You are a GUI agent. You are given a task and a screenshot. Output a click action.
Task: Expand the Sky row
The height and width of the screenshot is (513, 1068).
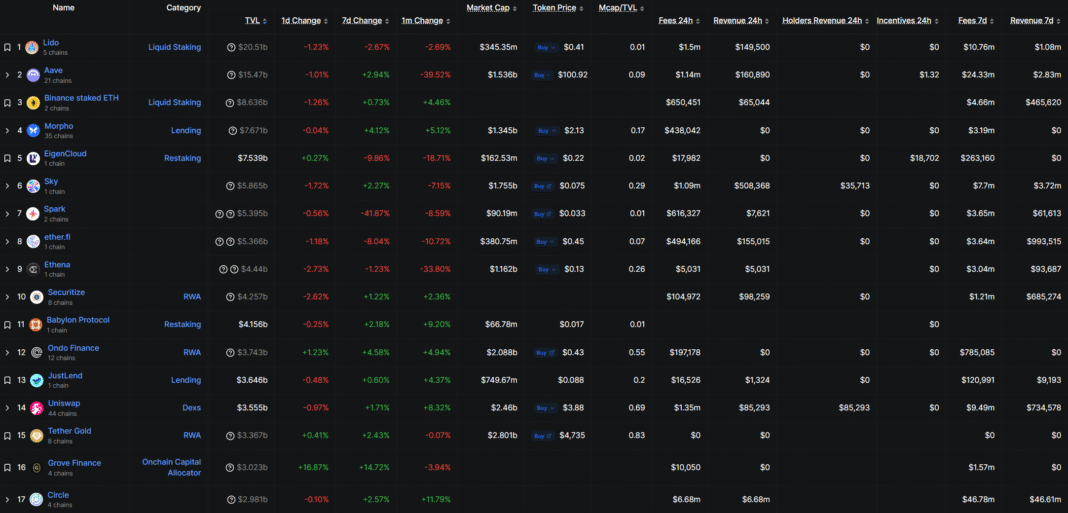(7, 186)
